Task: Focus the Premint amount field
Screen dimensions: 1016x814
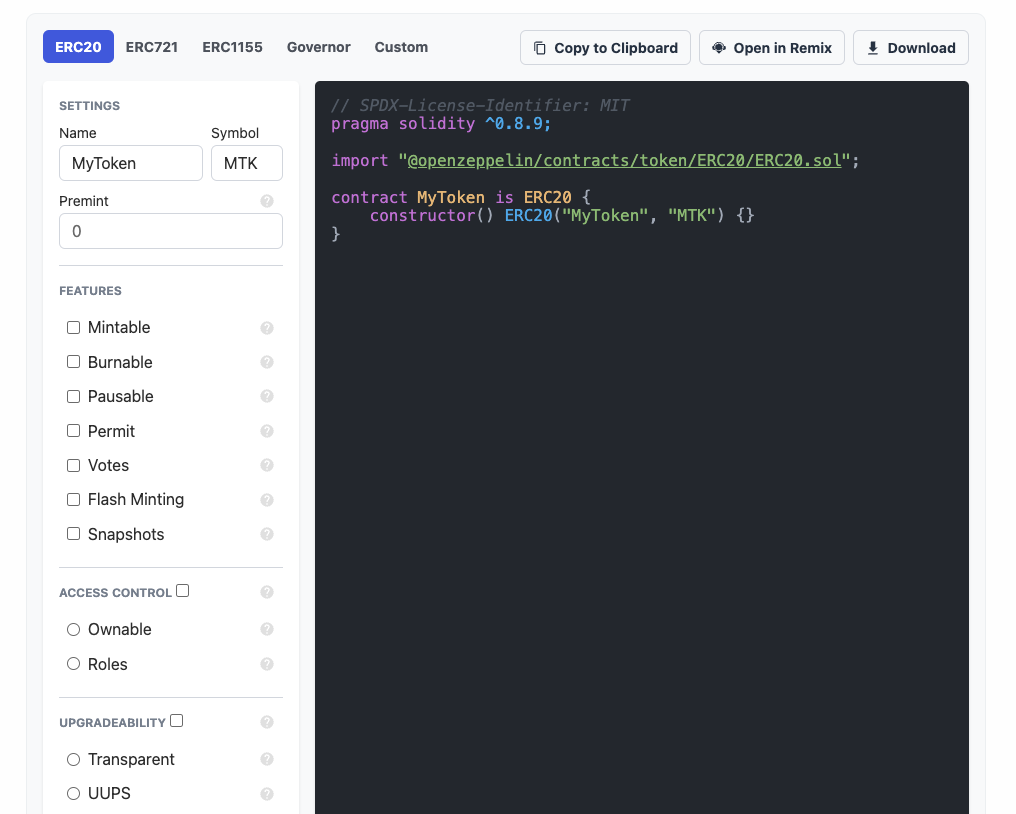Action: pyautogui.click(x=171, y=231)
